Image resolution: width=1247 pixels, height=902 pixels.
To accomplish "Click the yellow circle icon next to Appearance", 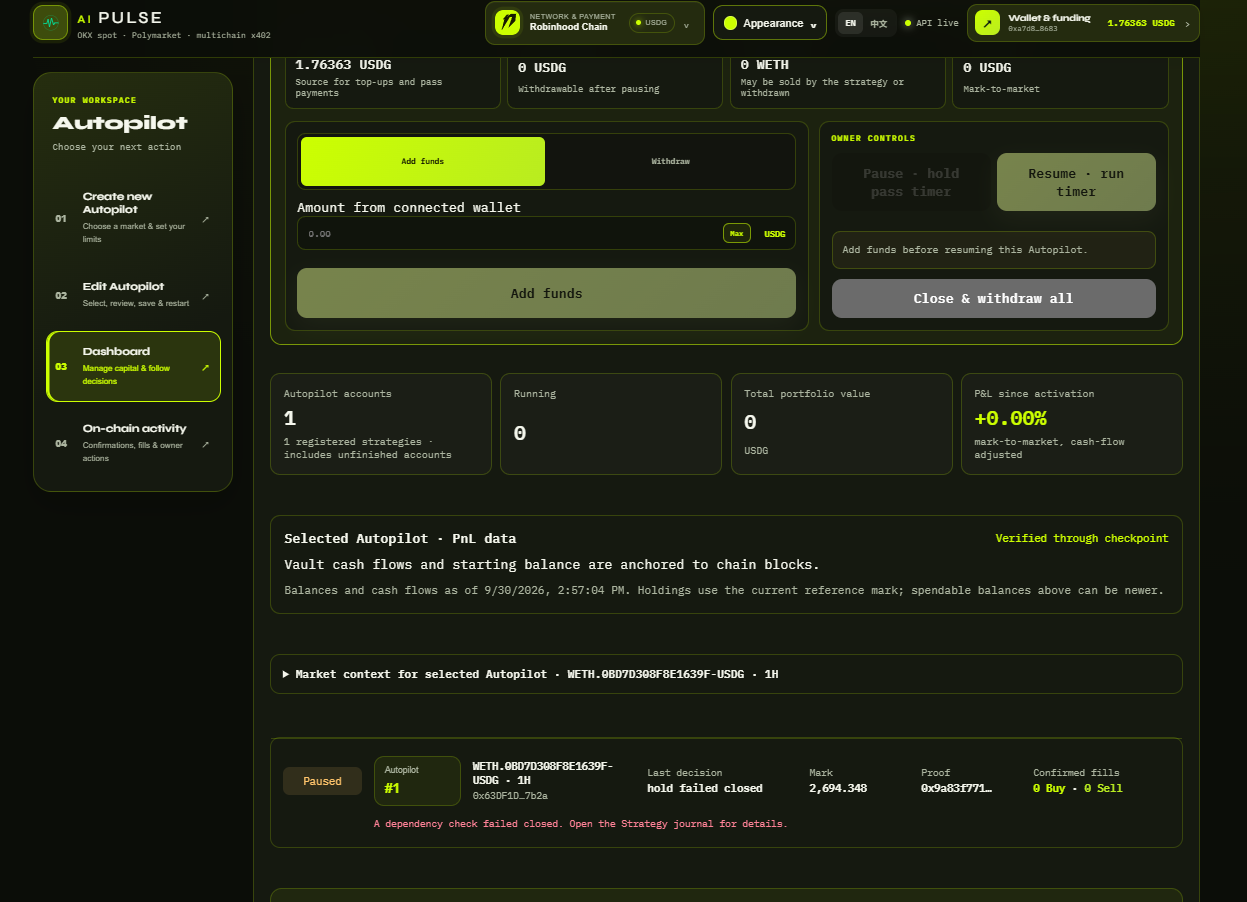I will pyautogui.click(x=730, y=23).
